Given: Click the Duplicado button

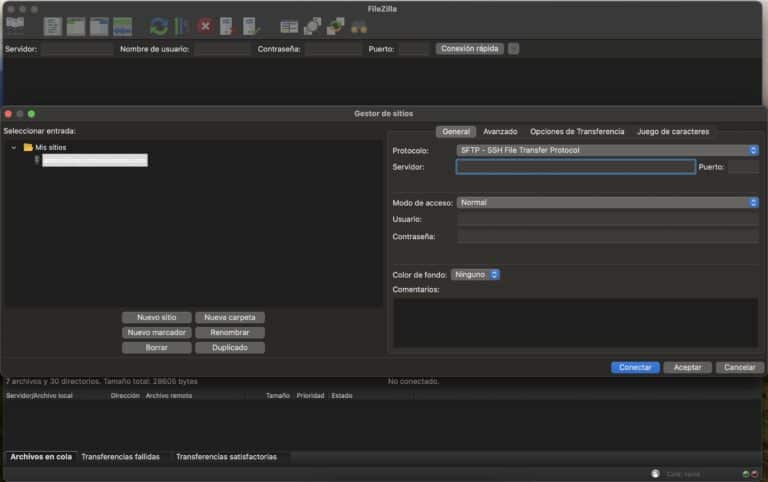Looking at the screenshot, I should point(230,348).
